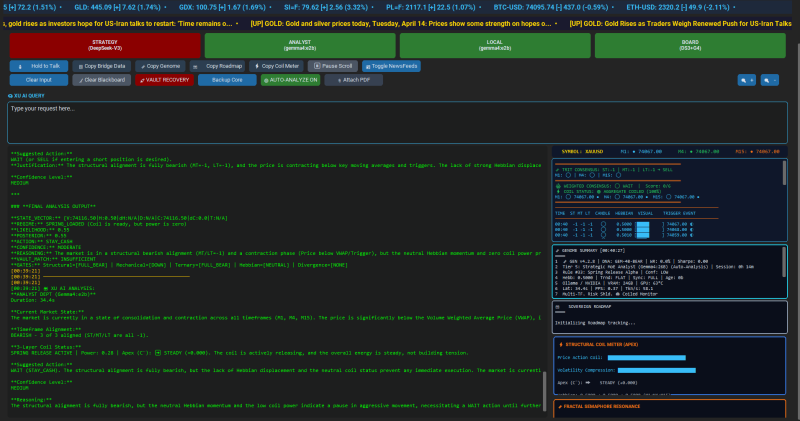Viewport: 800px width, 421px height.
Task: Click the STRUCTURAL COIL METER lightning icon
Action: (561, 344)
